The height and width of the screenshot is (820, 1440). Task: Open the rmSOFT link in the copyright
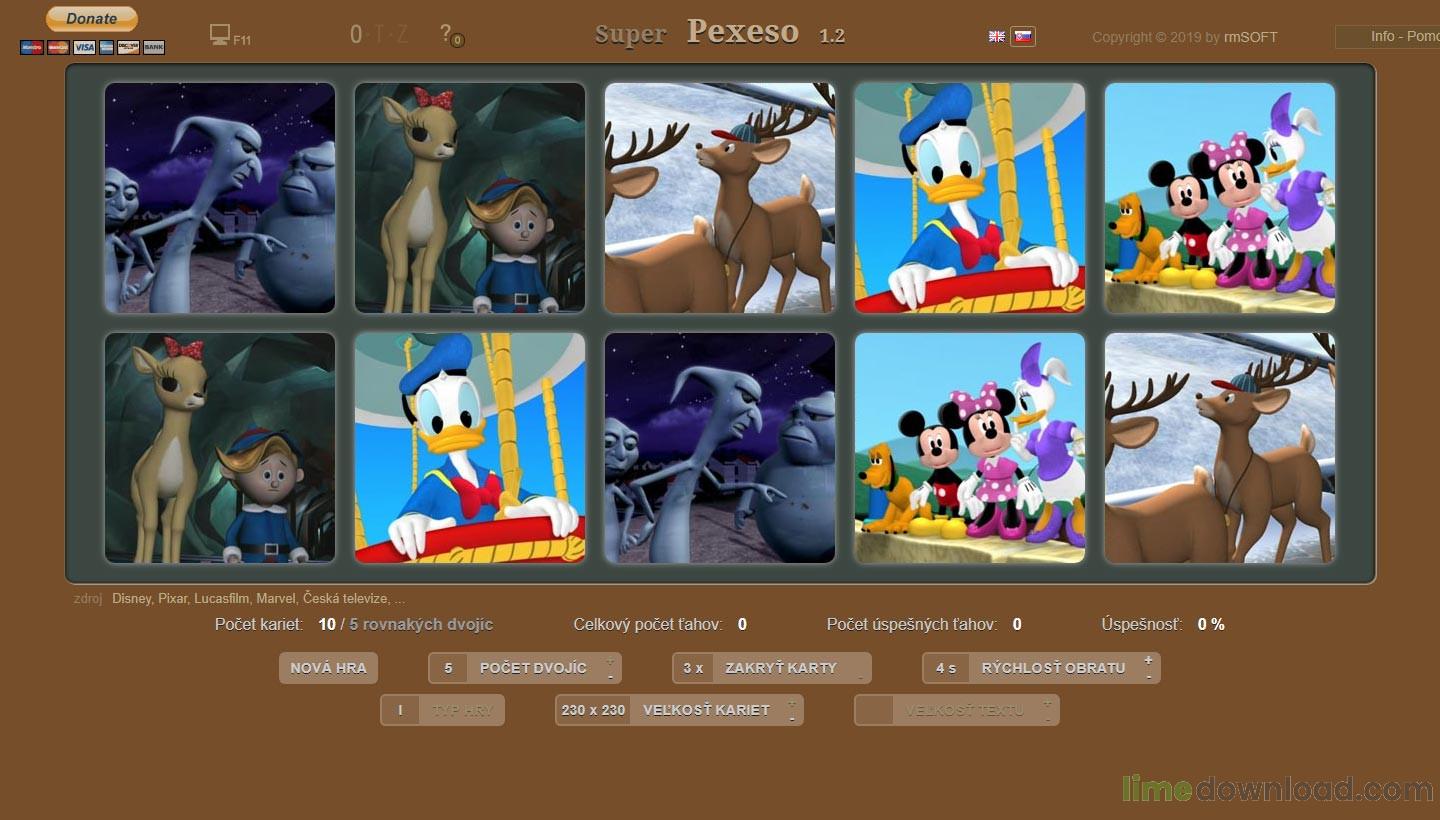click(x=1251, y=37)
